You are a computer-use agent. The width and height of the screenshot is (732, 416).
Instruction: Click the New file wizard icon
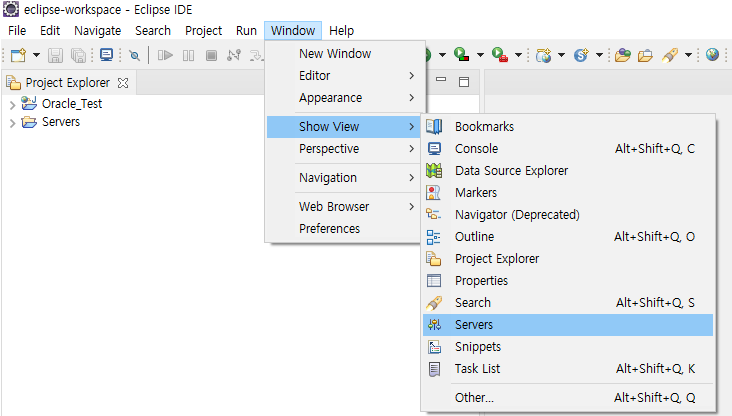[18, 56]
